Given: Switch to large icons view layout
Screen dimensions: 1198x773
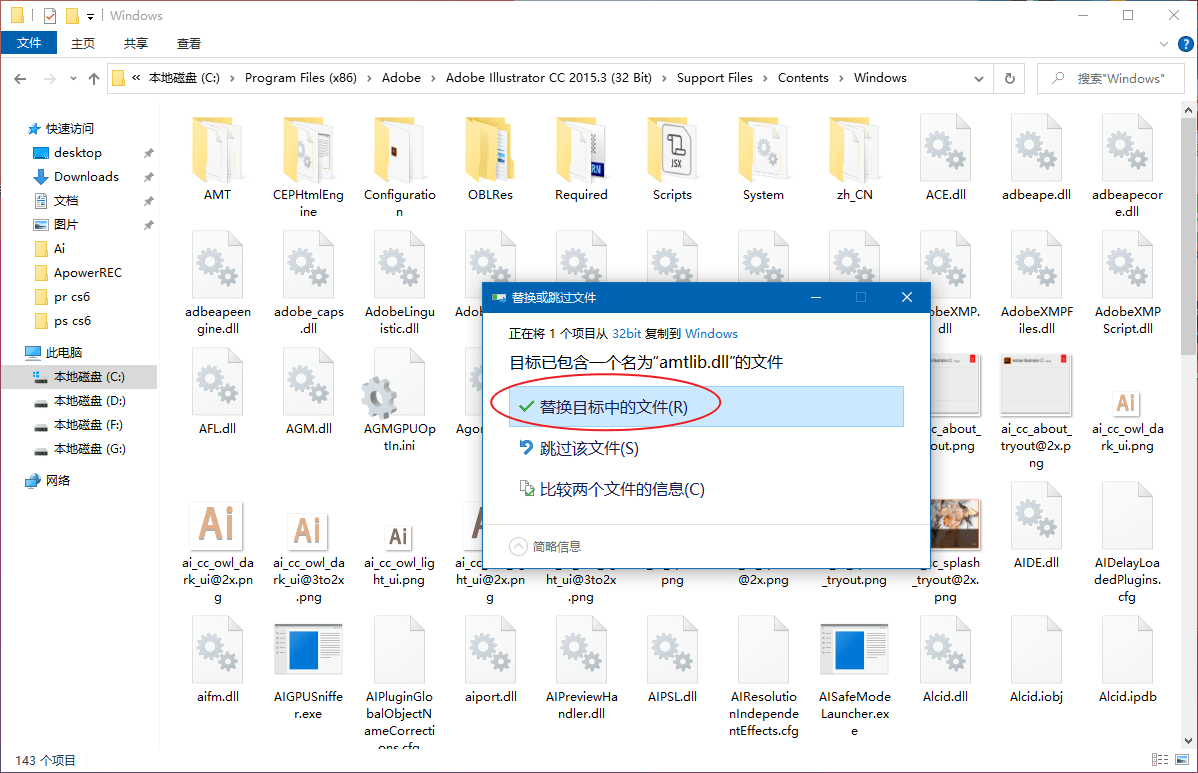Looking at the screenshot, I should (1183, 759).
